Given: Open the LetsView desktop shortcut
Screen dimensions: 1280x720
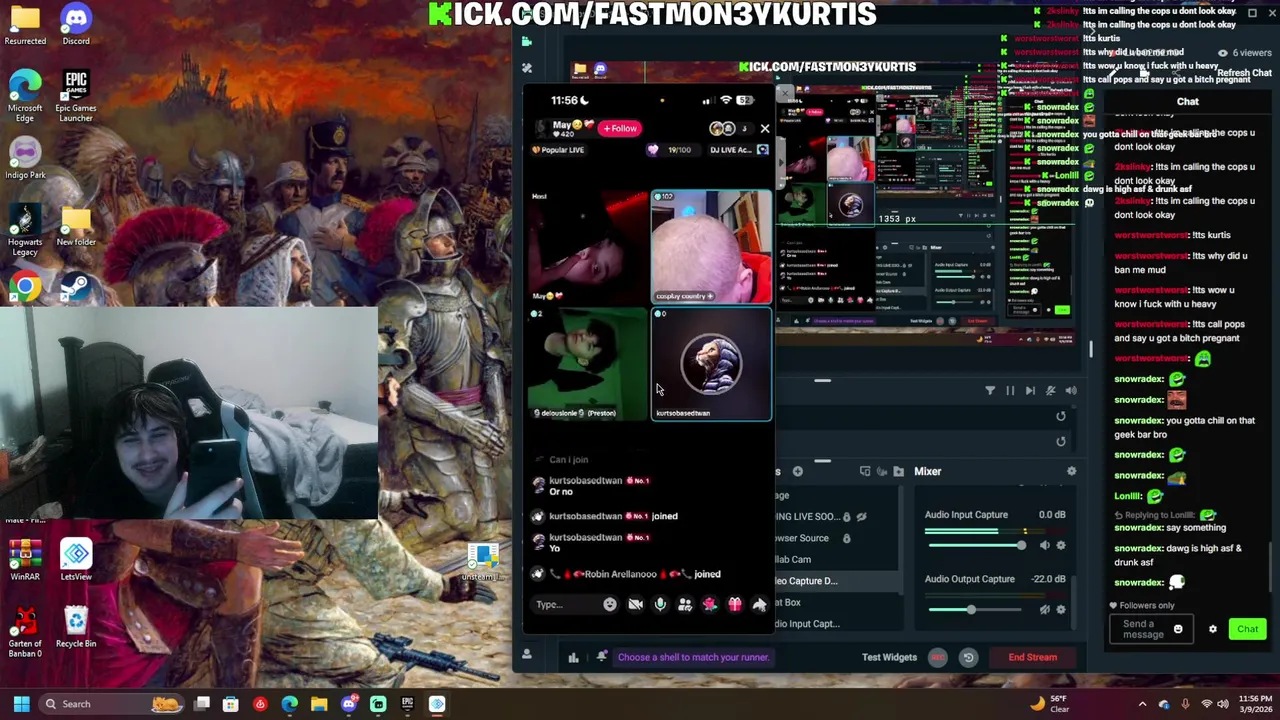Looking at the screenshot, I should click(x=76, y=560).
